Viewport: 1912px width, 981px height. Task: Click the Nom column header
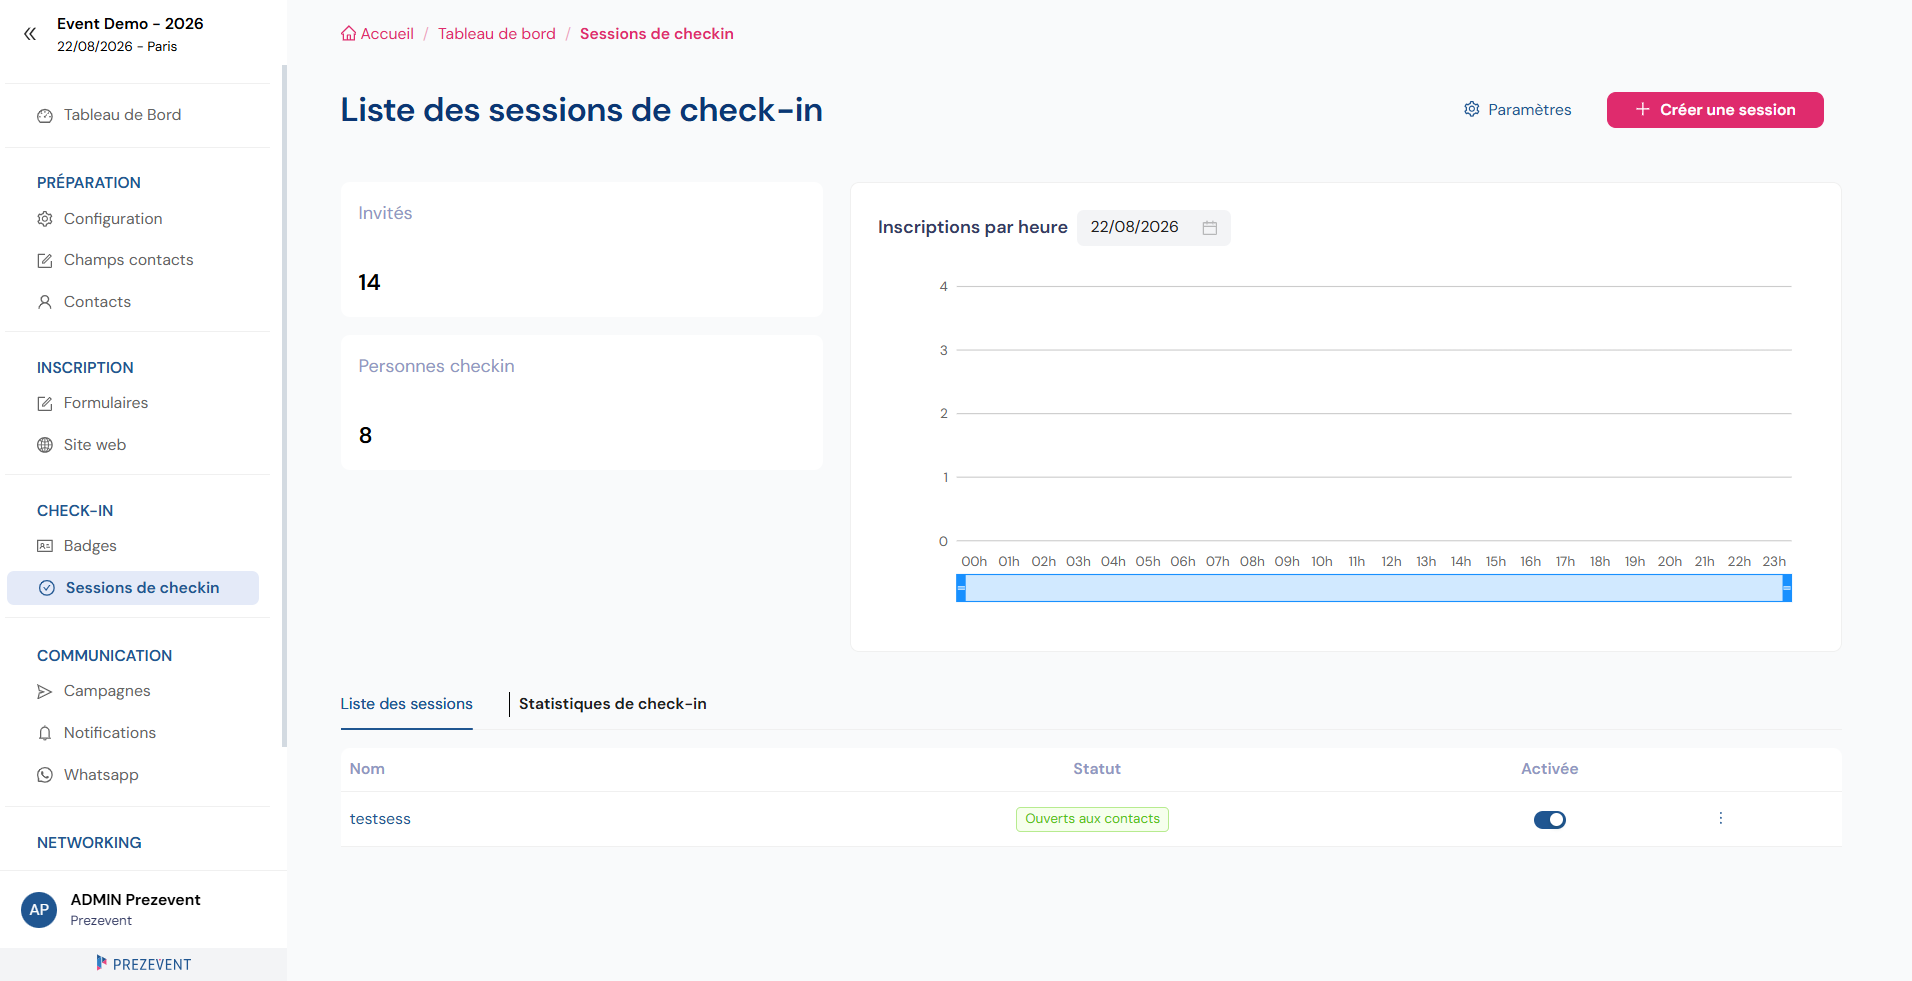coord(367,769)
